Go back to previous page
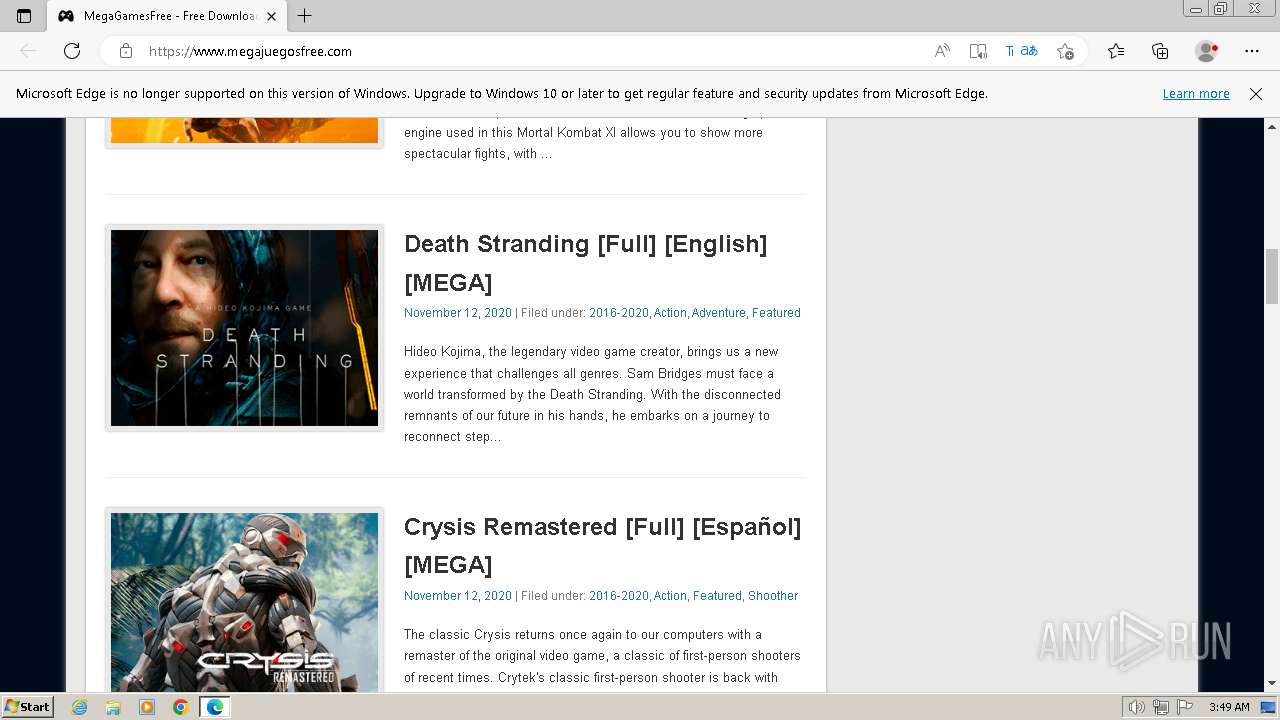Viewport: 1280px width, 720px height. (x=28, y=51)
